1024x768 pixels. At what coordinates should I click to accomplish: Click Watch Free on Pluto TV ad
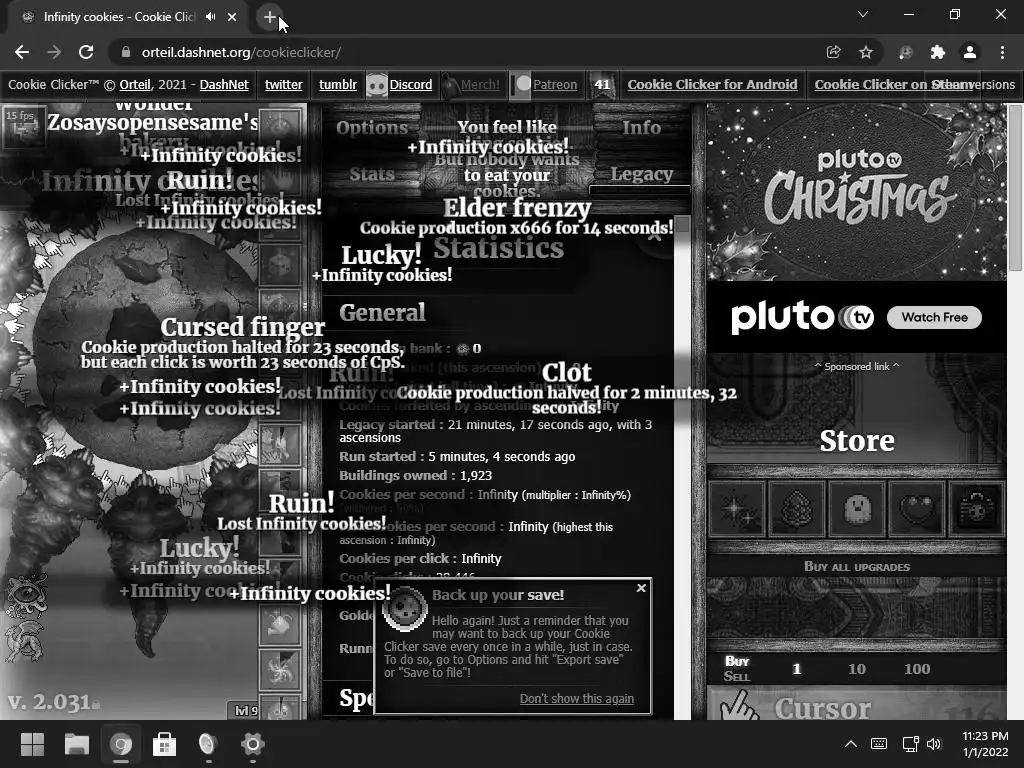934,317
